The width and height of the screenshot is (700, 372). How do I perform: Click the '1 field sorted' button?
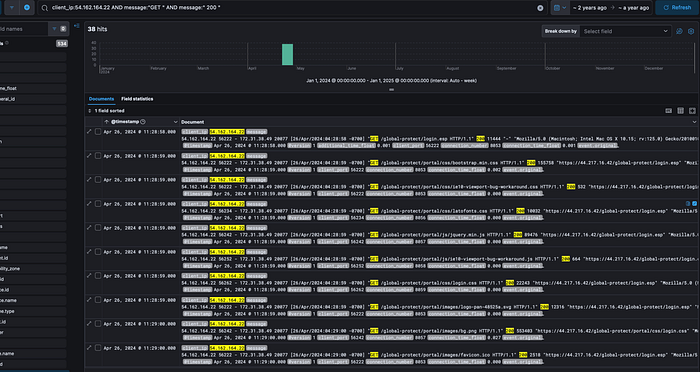click(106, 111)
